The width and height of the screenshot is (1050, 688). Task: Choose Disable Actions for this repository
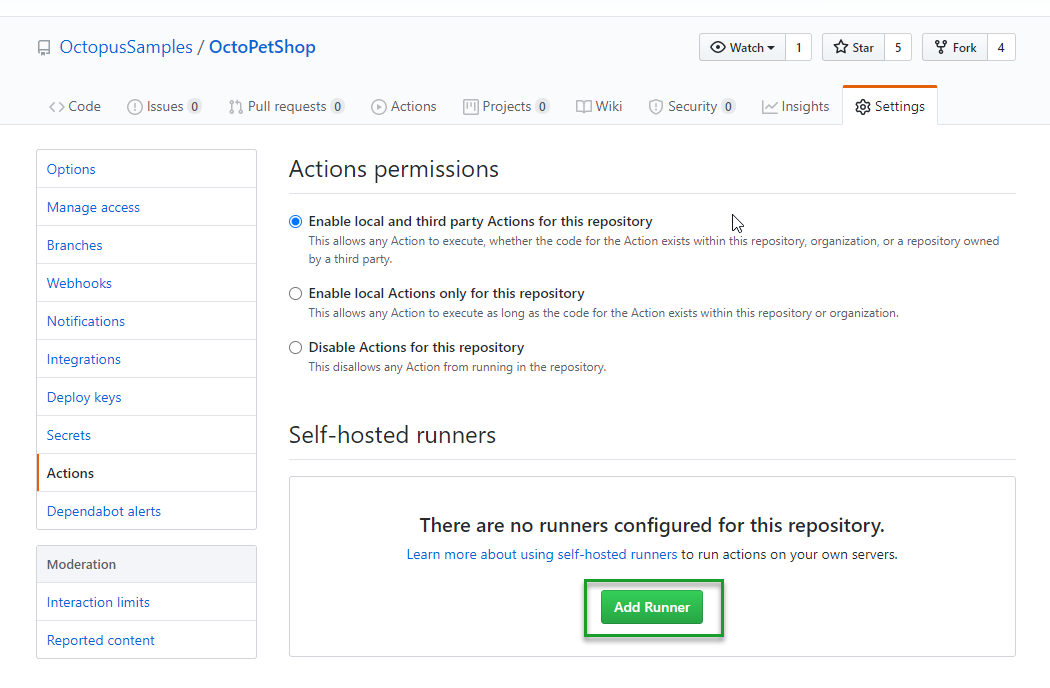coord(295,348)
